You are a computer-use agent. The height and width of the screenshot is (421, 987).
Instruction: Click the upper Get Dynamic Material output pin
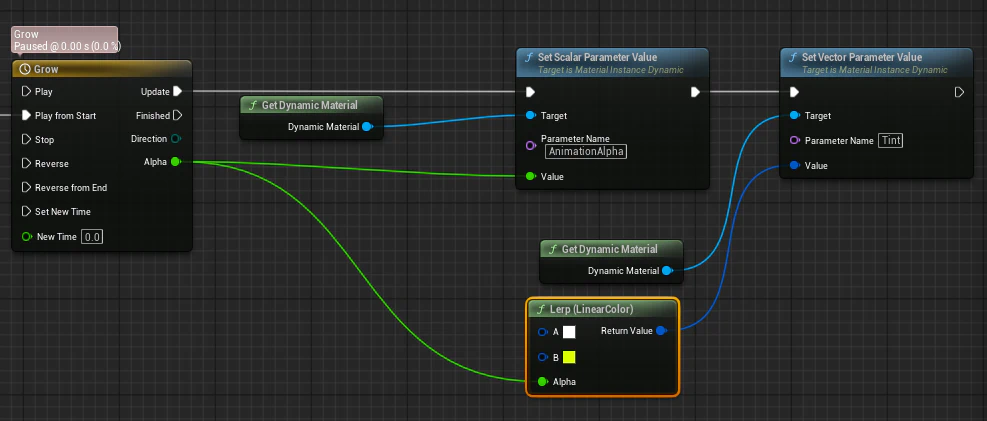(x=368, y=127)
